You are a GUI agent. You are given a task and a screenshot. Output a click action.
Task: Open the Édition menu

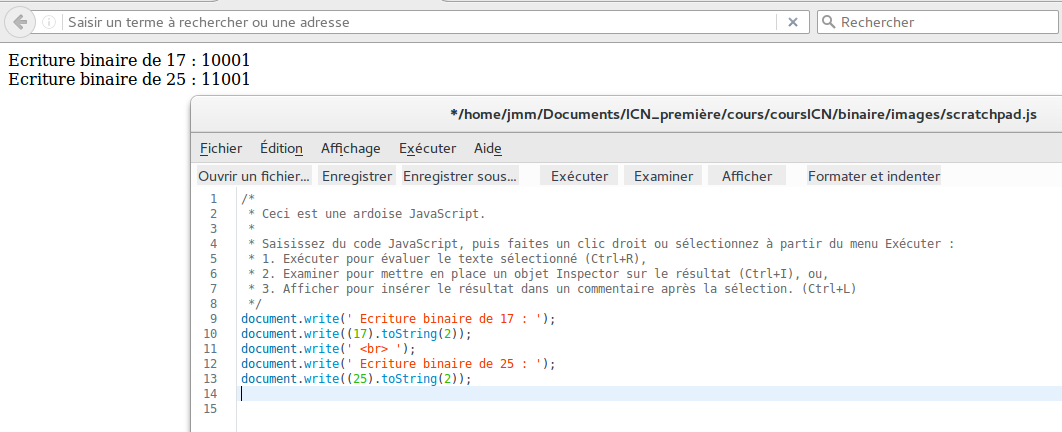click(x=281, y=148)
